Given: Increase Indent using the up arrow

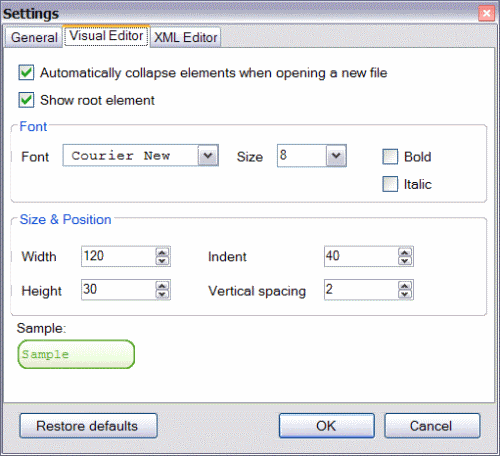Looking at the screenshot, I should (405, 253).
